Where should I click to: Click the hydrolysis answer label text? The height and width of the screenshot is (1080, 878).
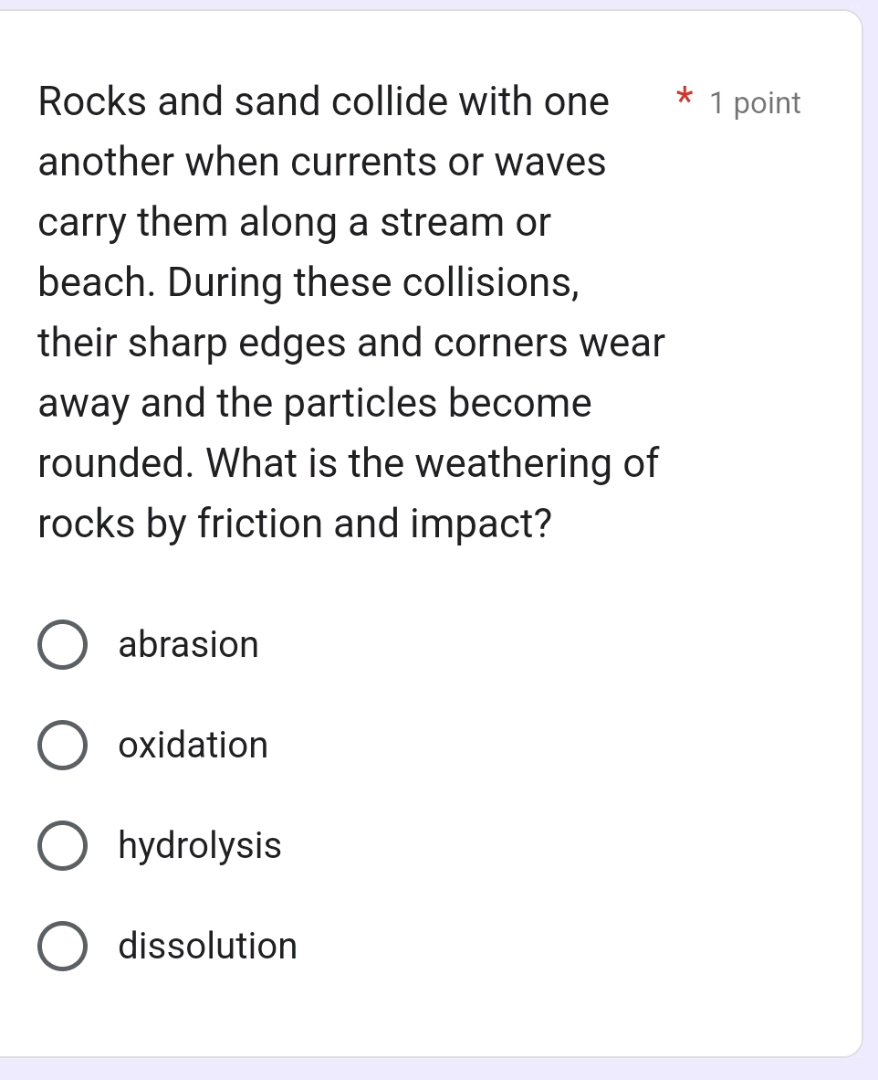[199, 846]
